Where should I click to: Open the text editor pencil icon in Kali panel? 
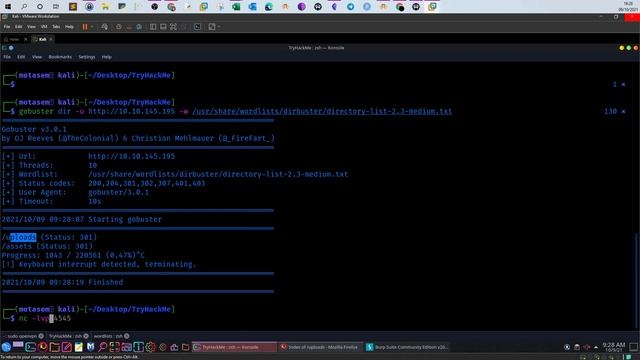click(x=67, y=347)
